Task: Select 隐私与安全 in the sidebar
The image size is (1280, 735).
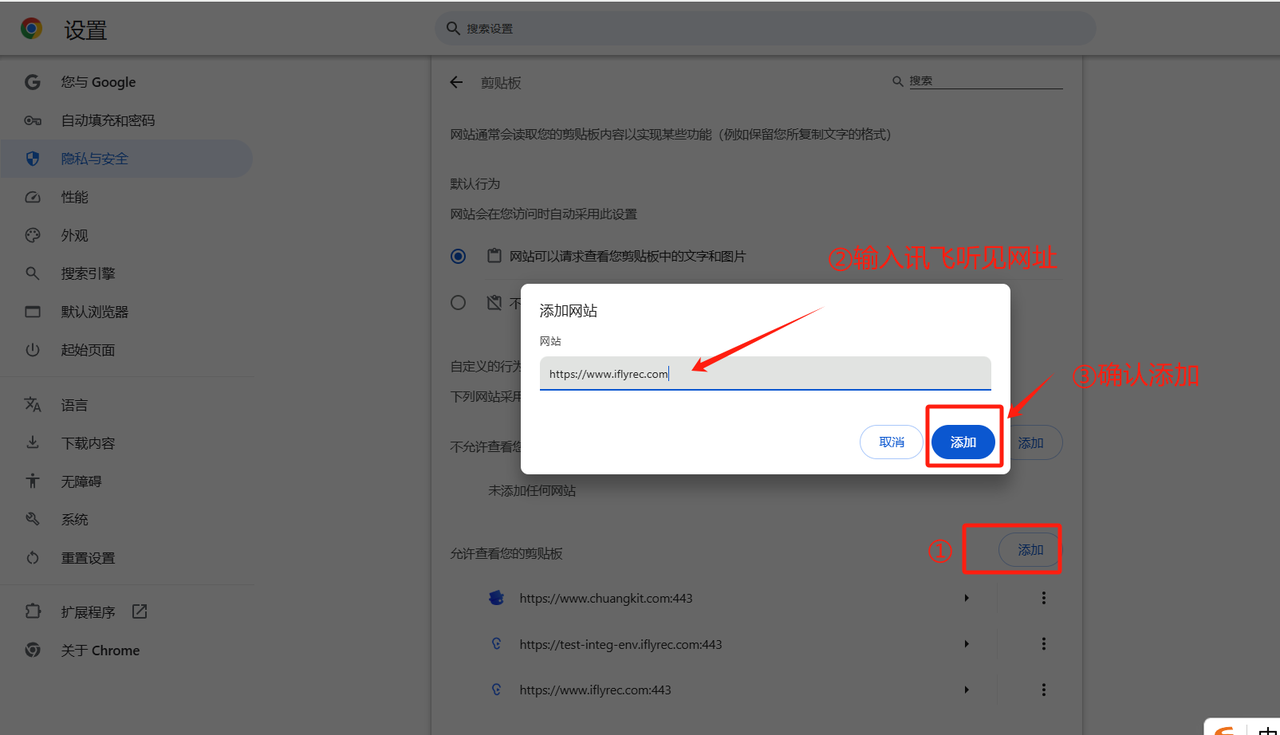Action: tap(126, 158)
